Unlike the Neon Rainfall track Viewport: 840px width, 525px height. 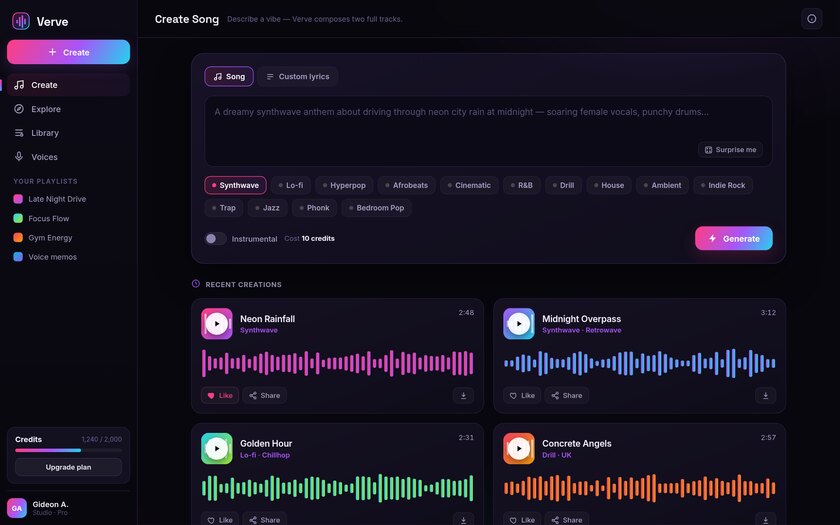[220, 395]
